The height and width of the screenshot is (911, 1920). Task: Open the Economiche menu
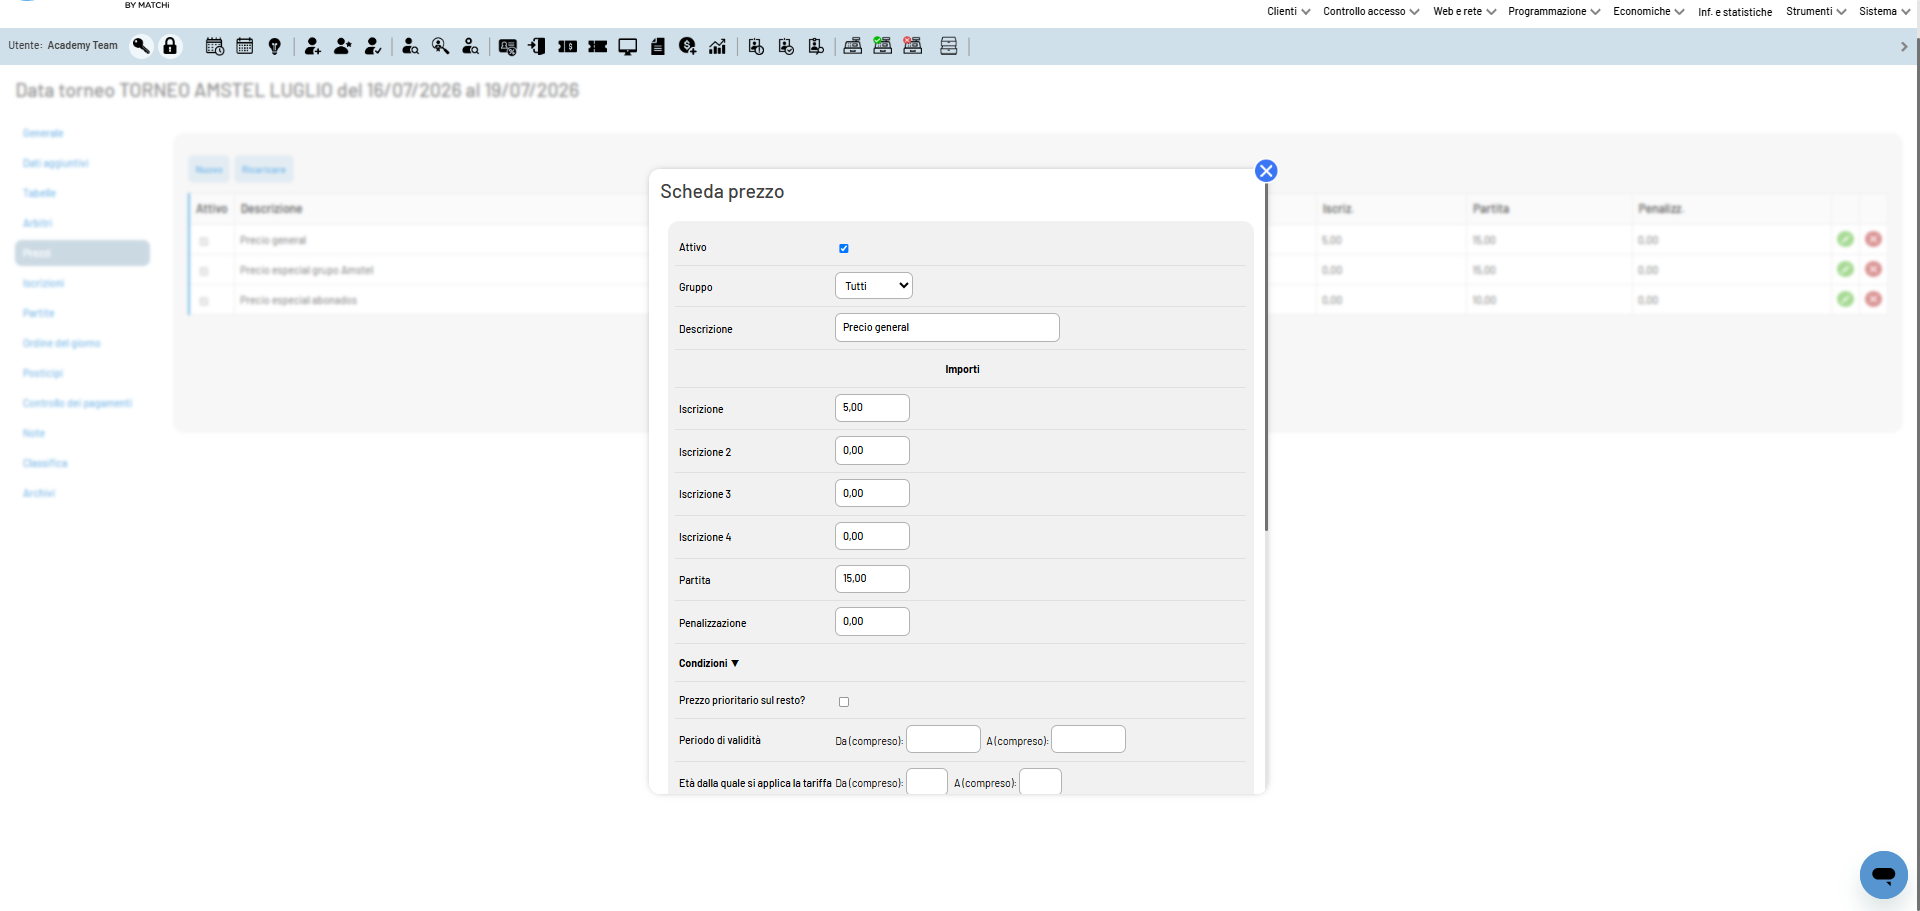pos(1648,12)
